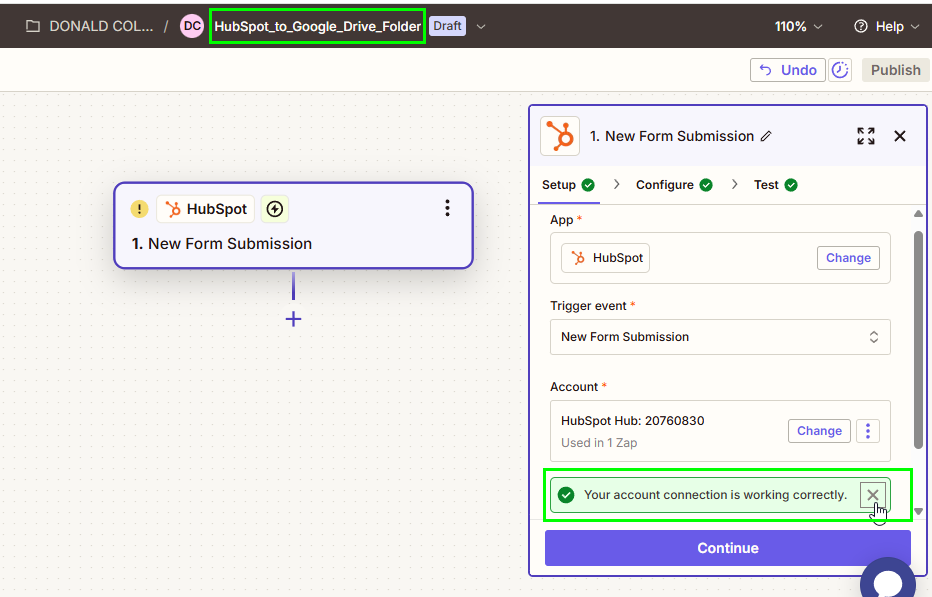Open account options three-dot menu
The image size is (932, 597).
point(868,431)
